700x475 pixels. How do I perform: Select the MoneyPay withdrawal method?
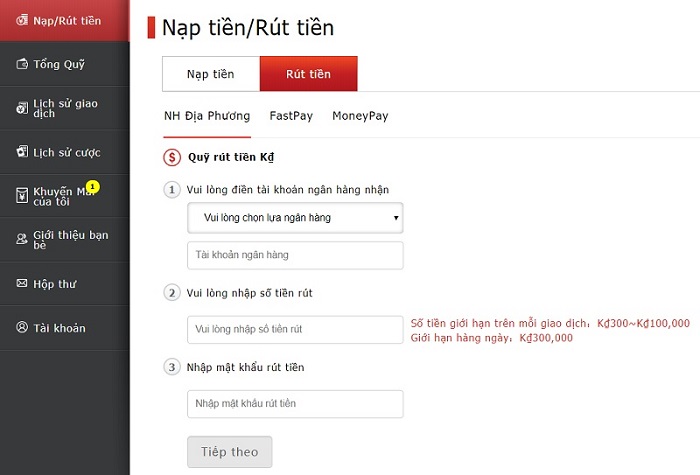[360, 116]
